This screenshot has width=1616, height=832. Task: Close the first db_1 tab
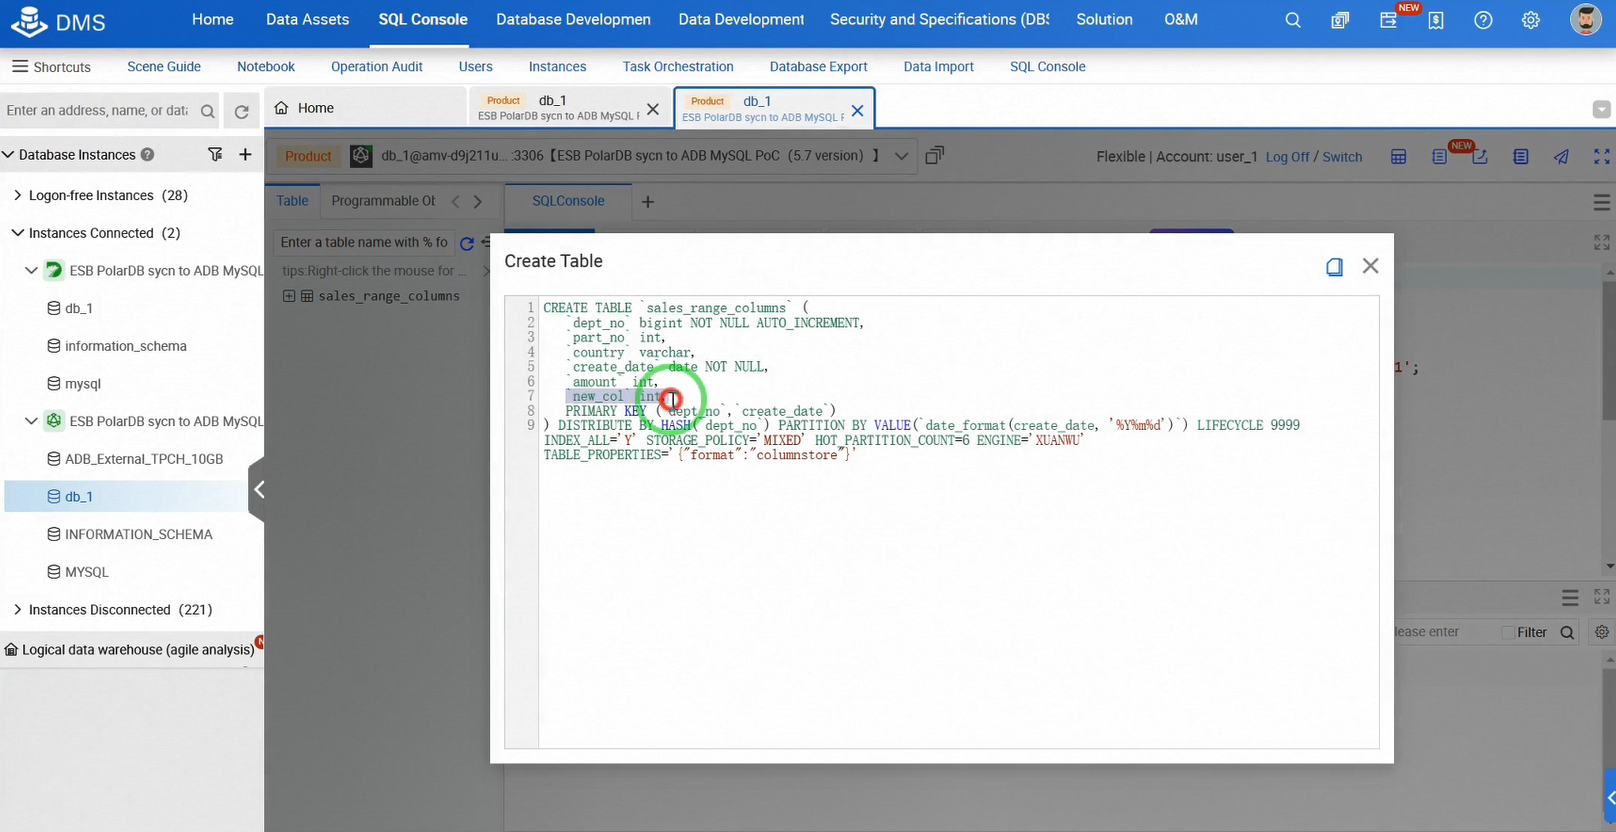coord(653,110)
